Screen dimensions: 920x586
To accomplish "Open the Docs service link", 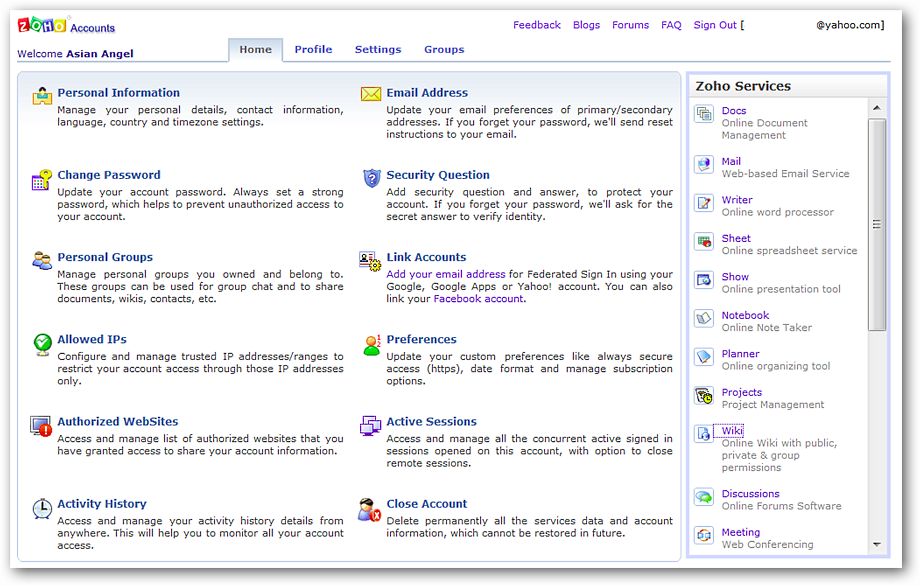I will click(733, 110).
